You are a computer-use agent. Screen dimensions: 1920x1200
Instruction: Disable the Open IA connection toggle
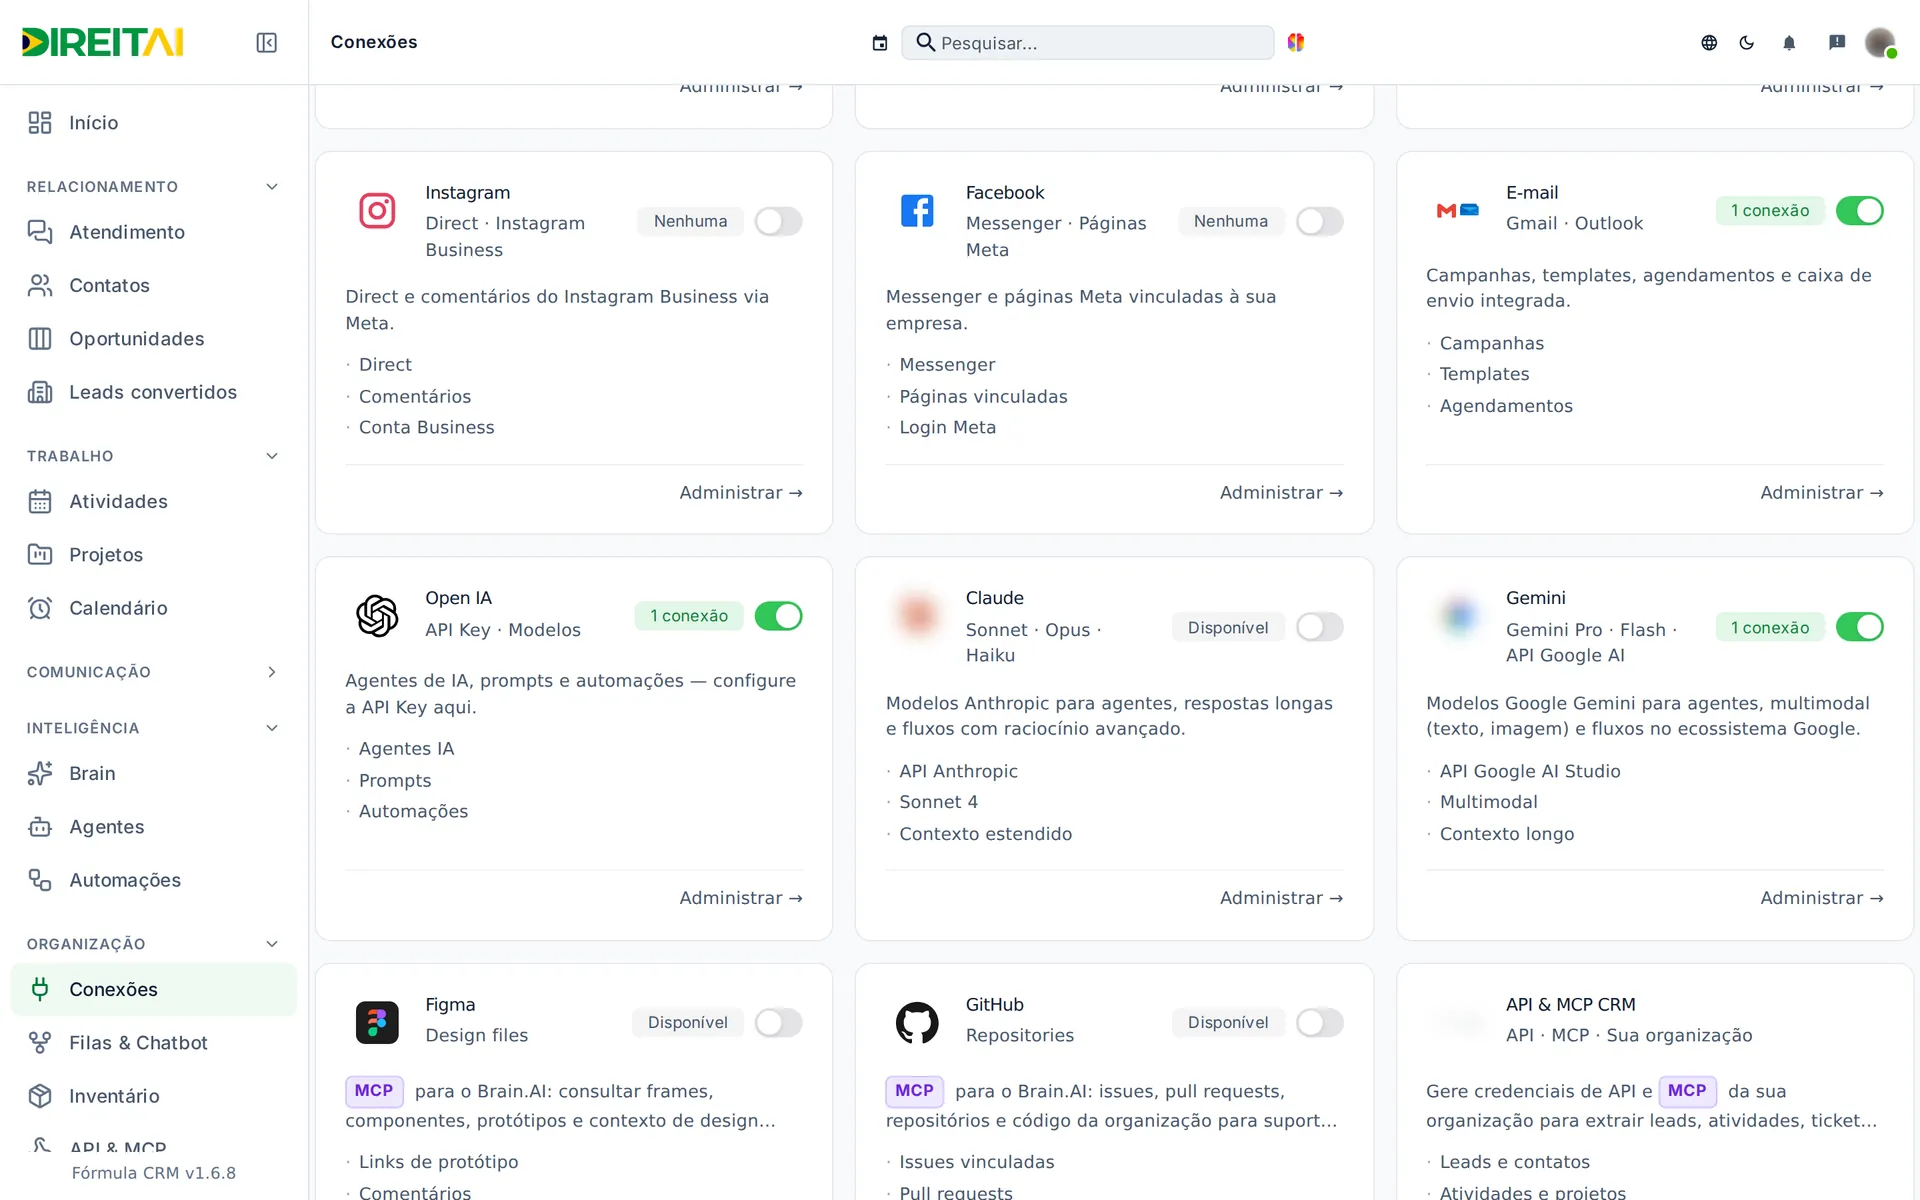778,616
